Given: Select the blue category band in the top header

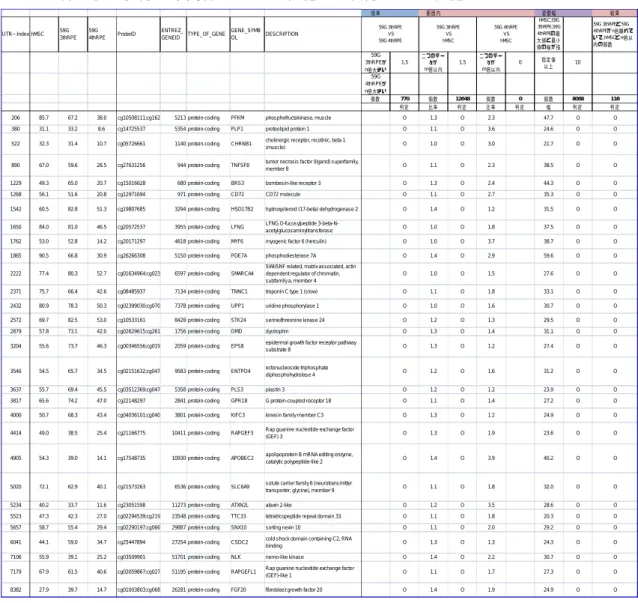Looking at the screenshot, I should [x=390, y=13].
